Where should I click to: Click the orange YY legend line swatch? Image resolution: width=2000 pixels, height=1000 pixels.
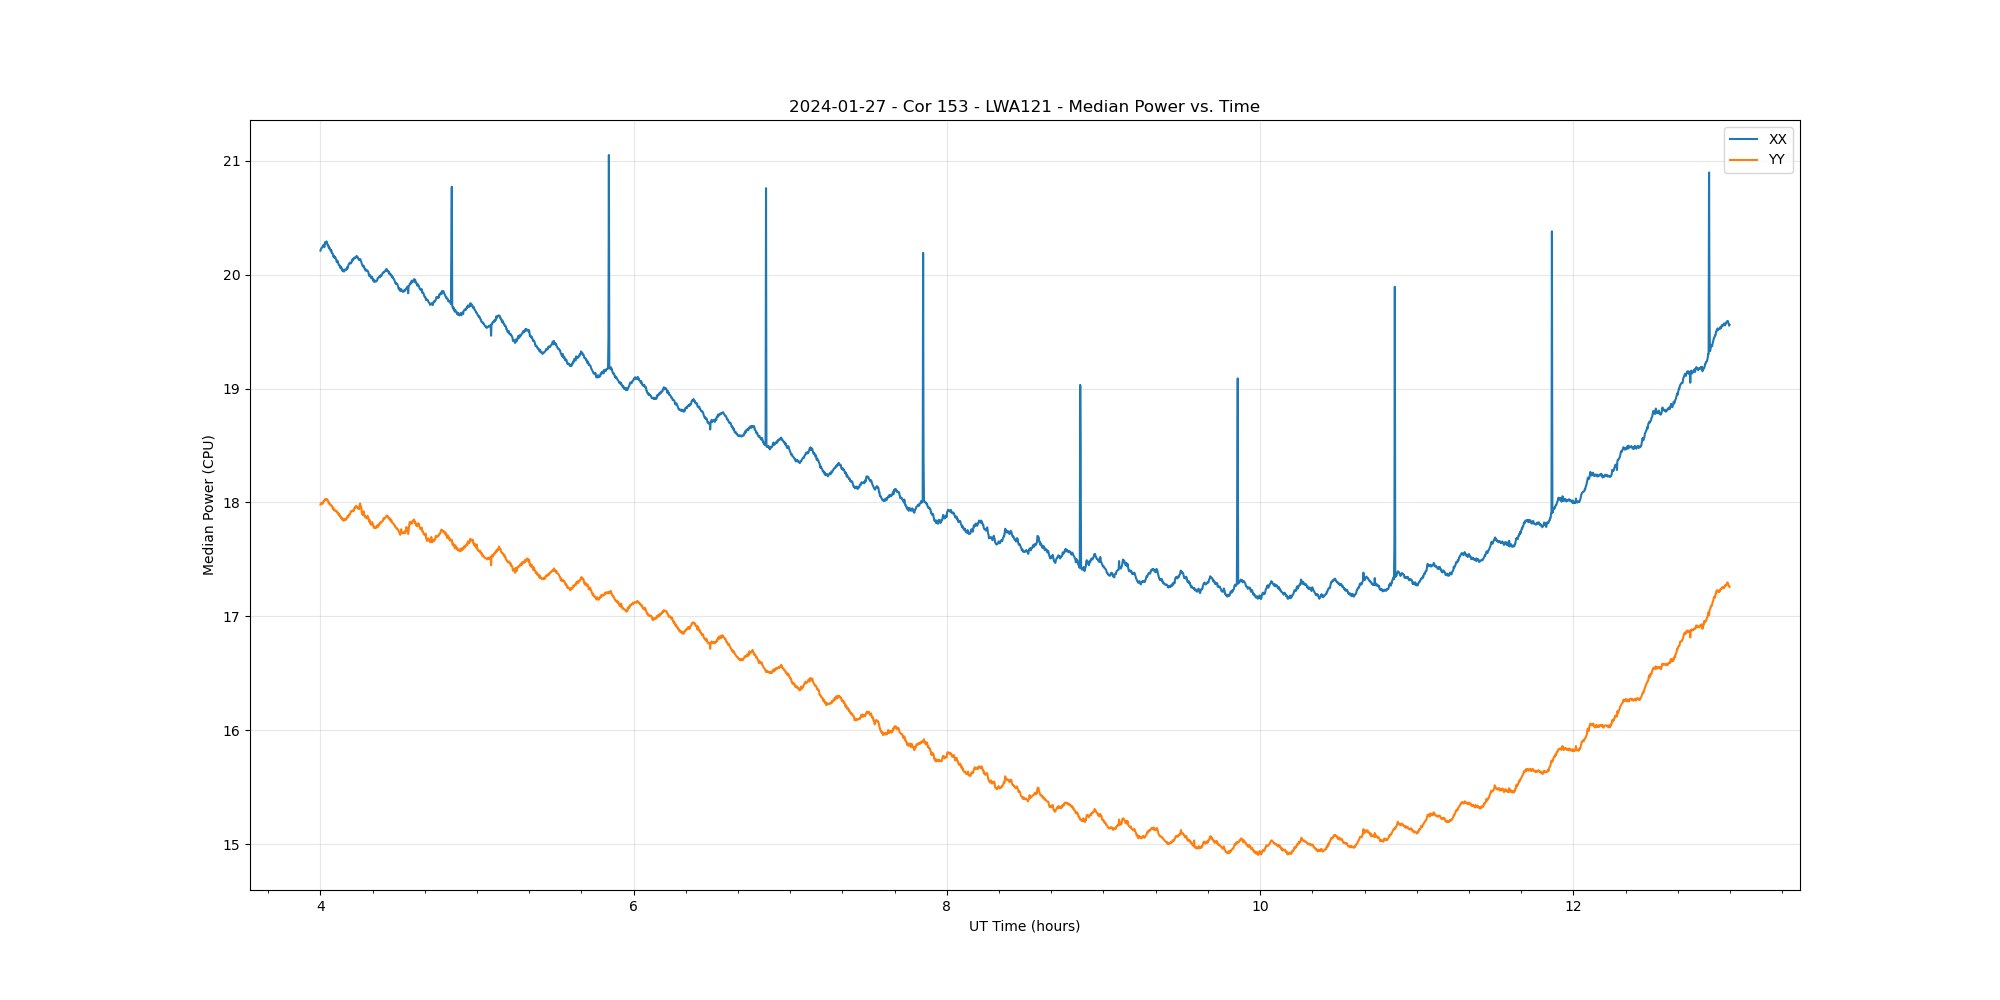click(1744, 160)
